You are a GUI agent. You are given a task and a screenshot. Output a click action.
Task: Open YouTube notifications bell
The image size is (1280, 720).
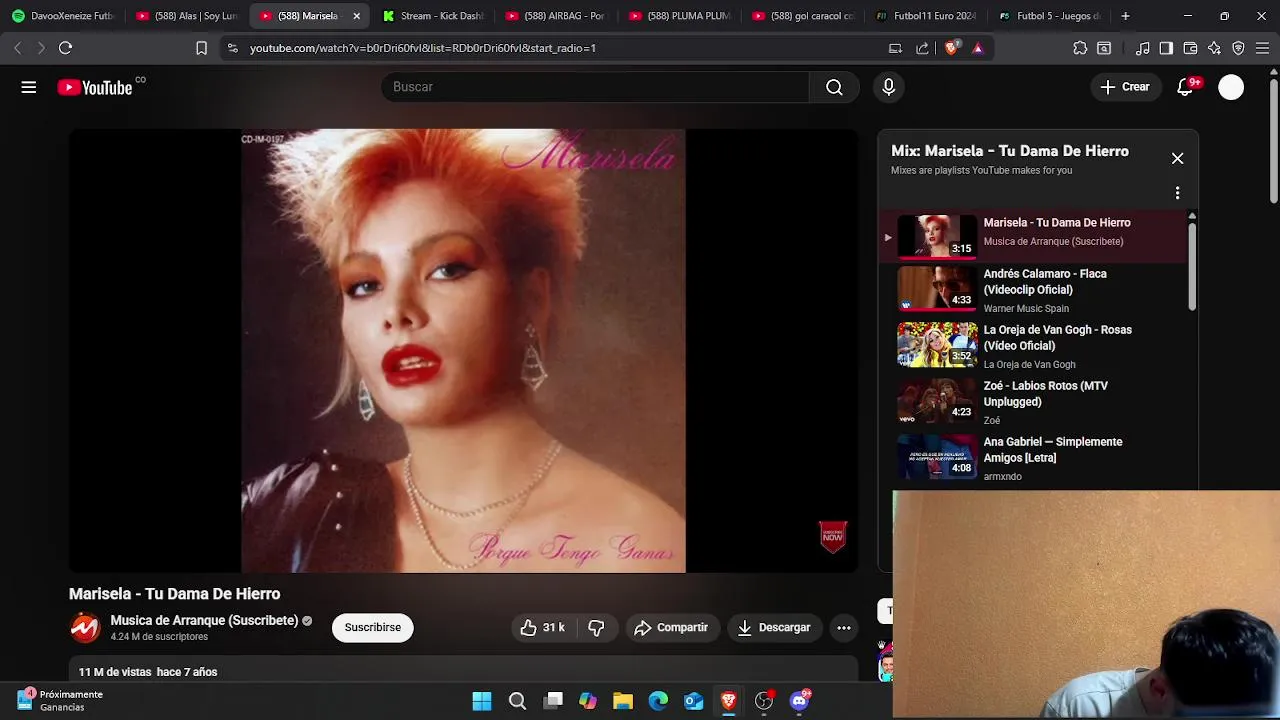pyautogui.click(x=1186, y=87)
